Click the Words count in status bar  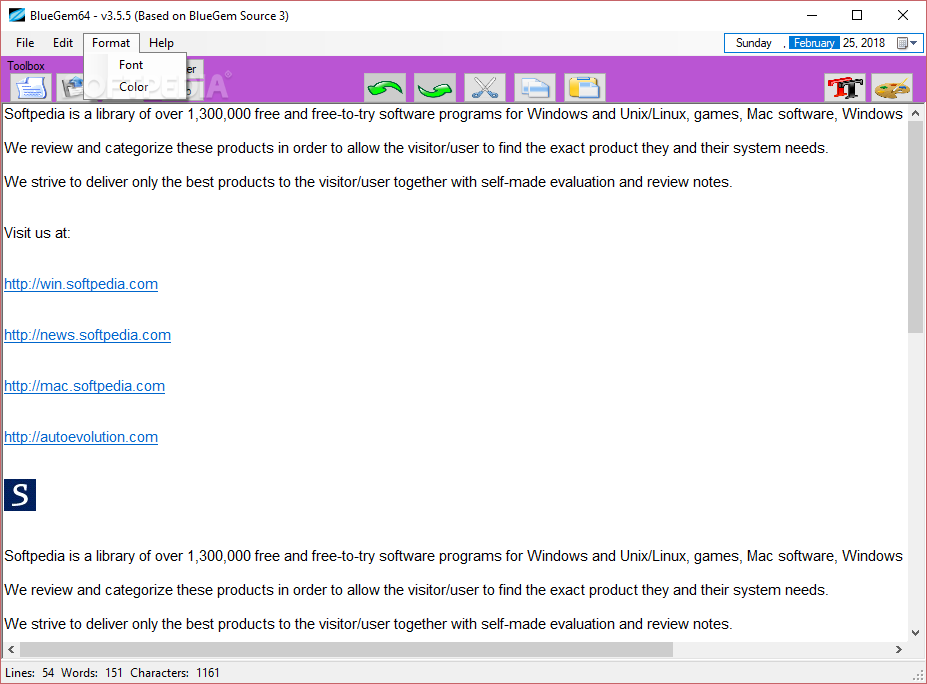[92, 673]
